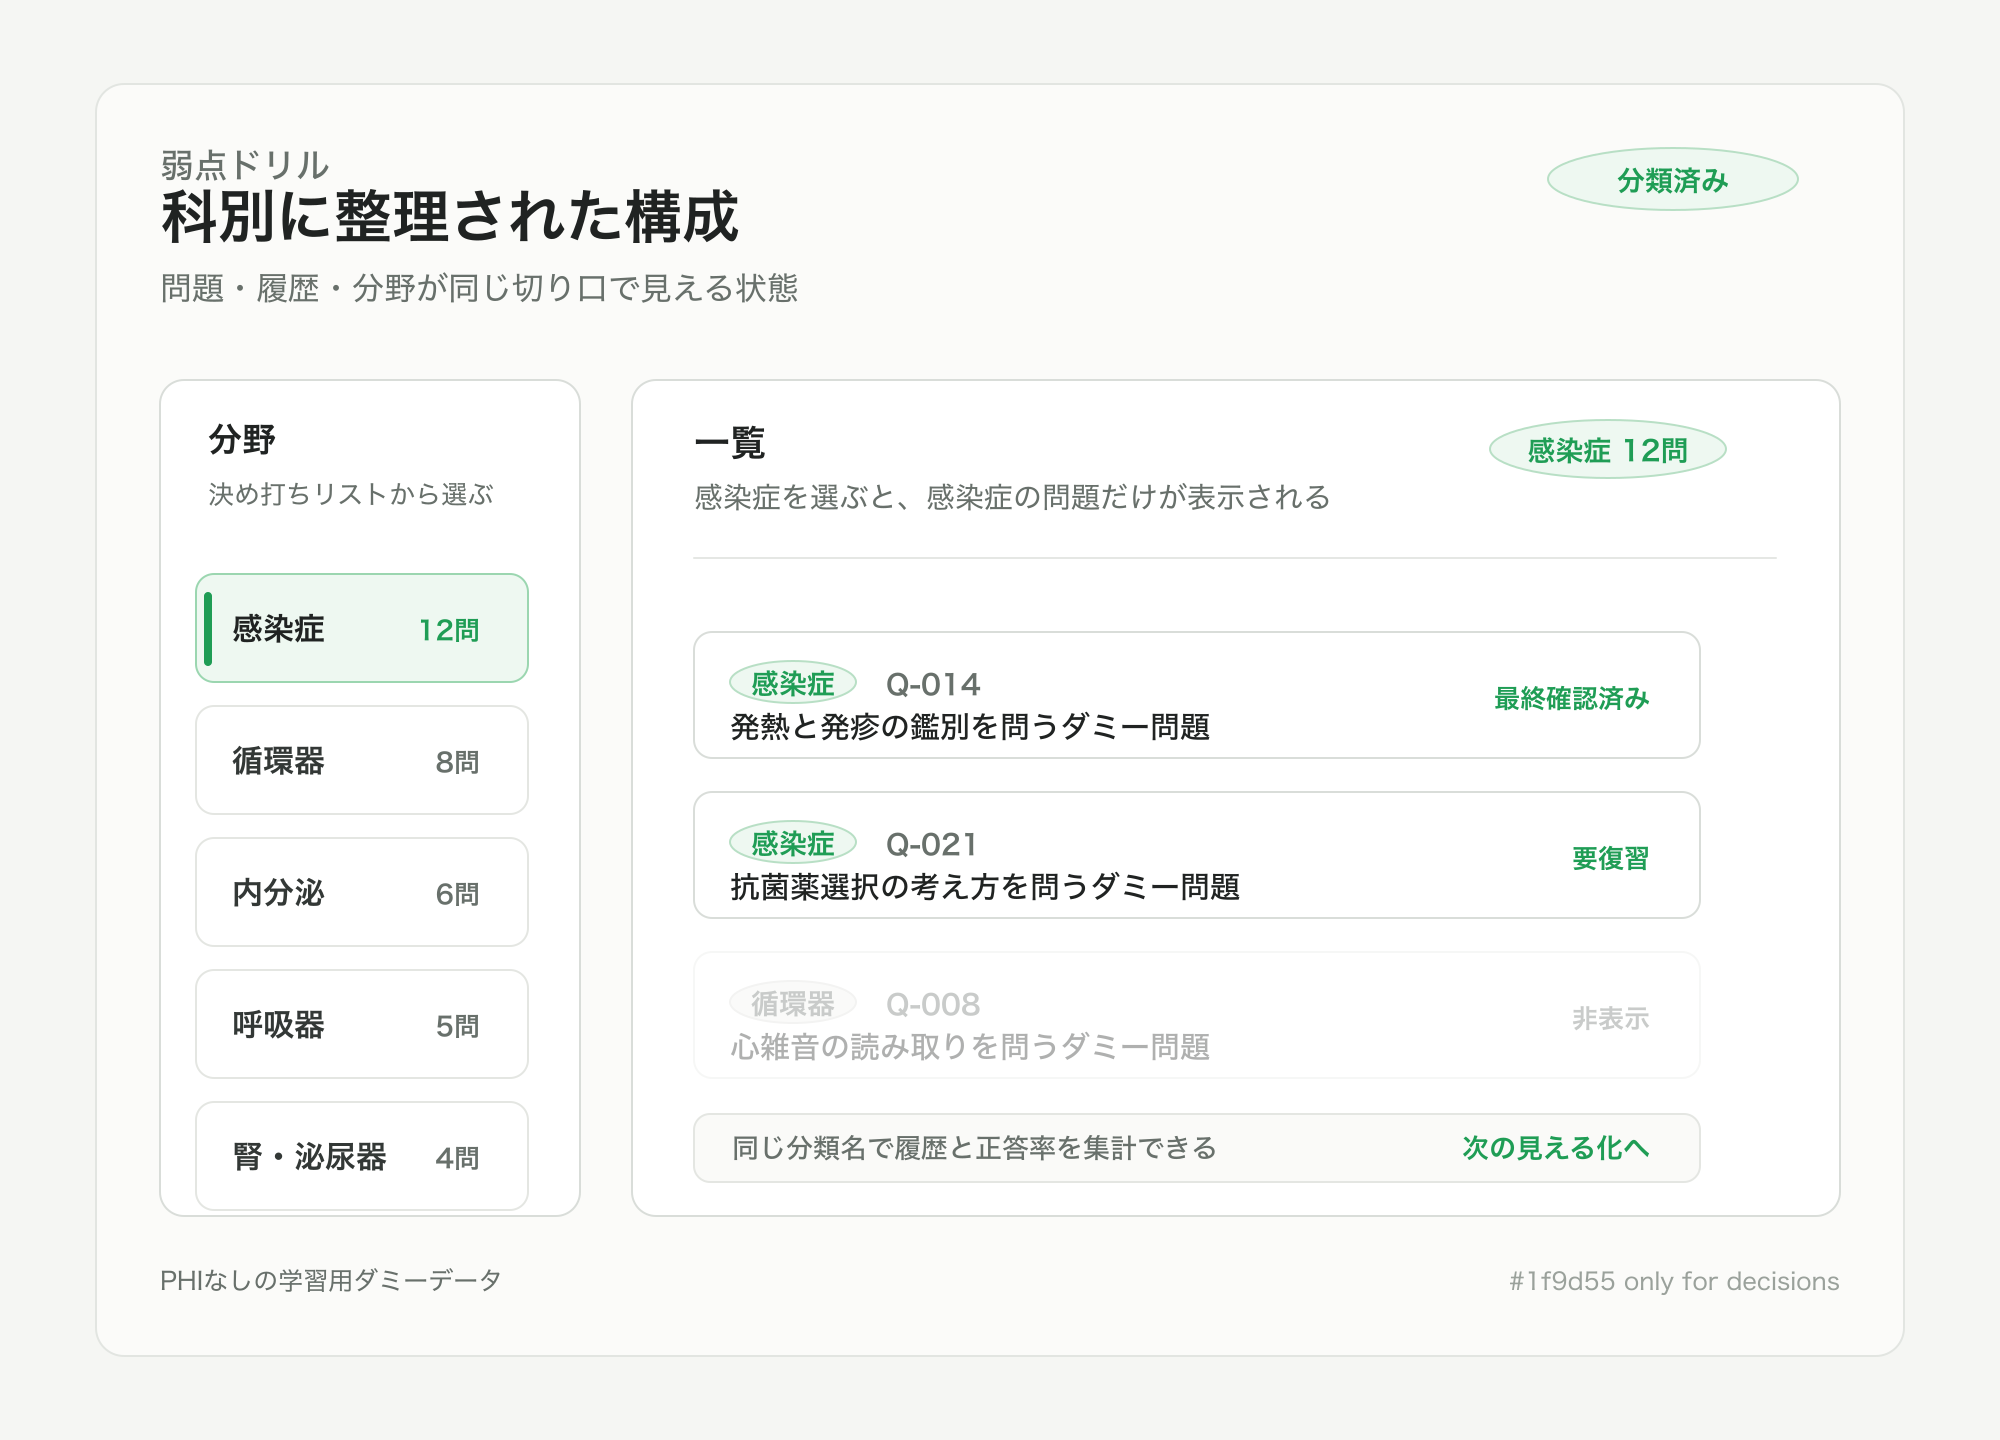Click the 問題・履歴・分野 subtitle line
The image size is (2000, 1440).
pos(479,288)
